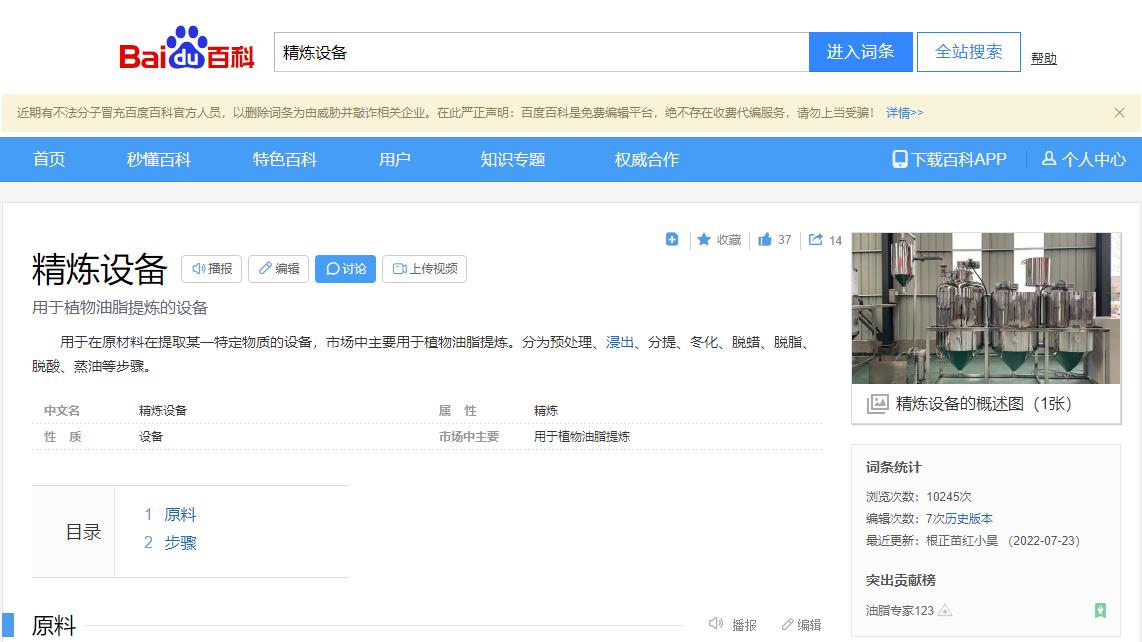This screenshot has height=642, width=1142.
Task: Dismiss the scam warning banner with the × icon
Action: 1120,113
